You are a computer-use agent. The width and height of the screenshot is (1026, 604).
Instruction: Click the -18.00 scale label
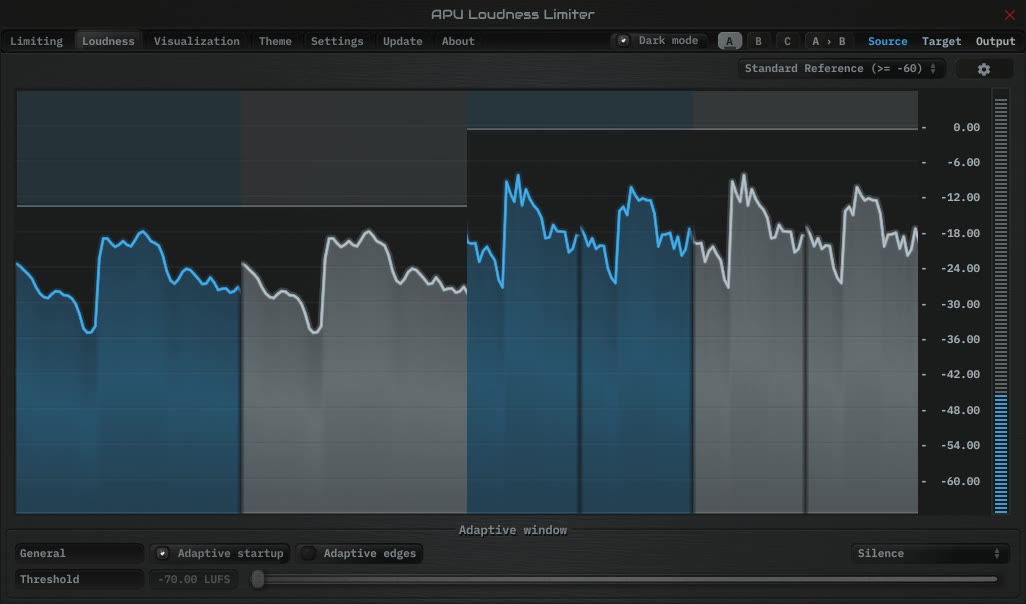click(960, 233)
